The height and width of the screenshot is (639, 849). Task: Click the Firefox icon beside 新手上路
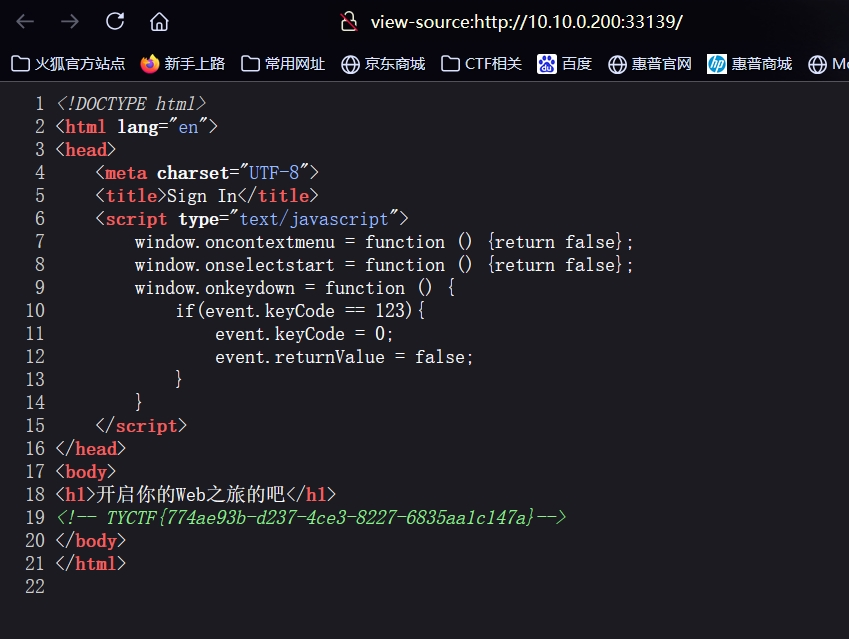(x=149, y=64)
